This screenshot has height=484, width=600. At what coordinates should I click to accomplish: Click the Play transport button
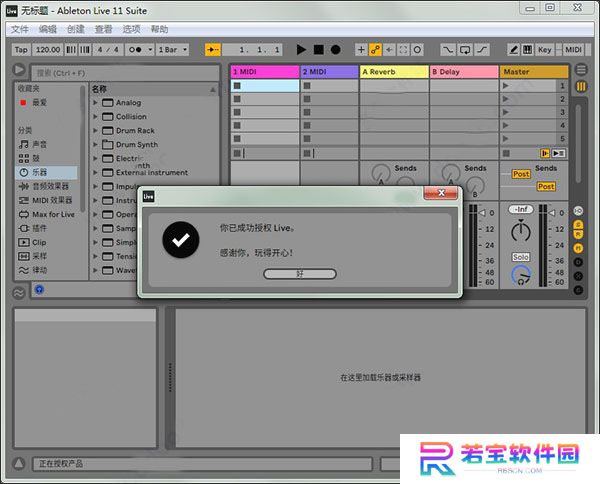[x=301, y=49]
